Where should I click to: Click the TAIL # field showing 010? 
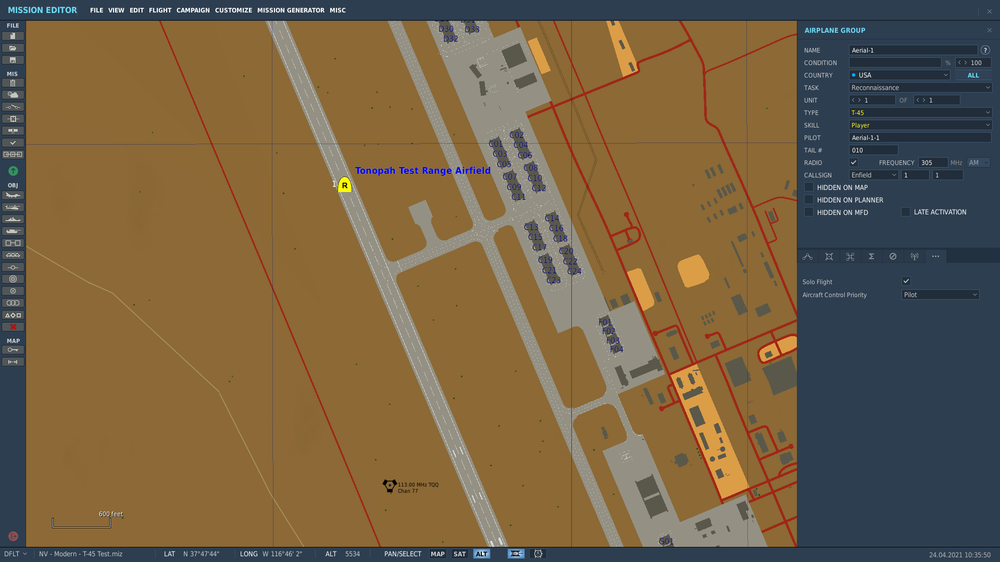[873, 150]
